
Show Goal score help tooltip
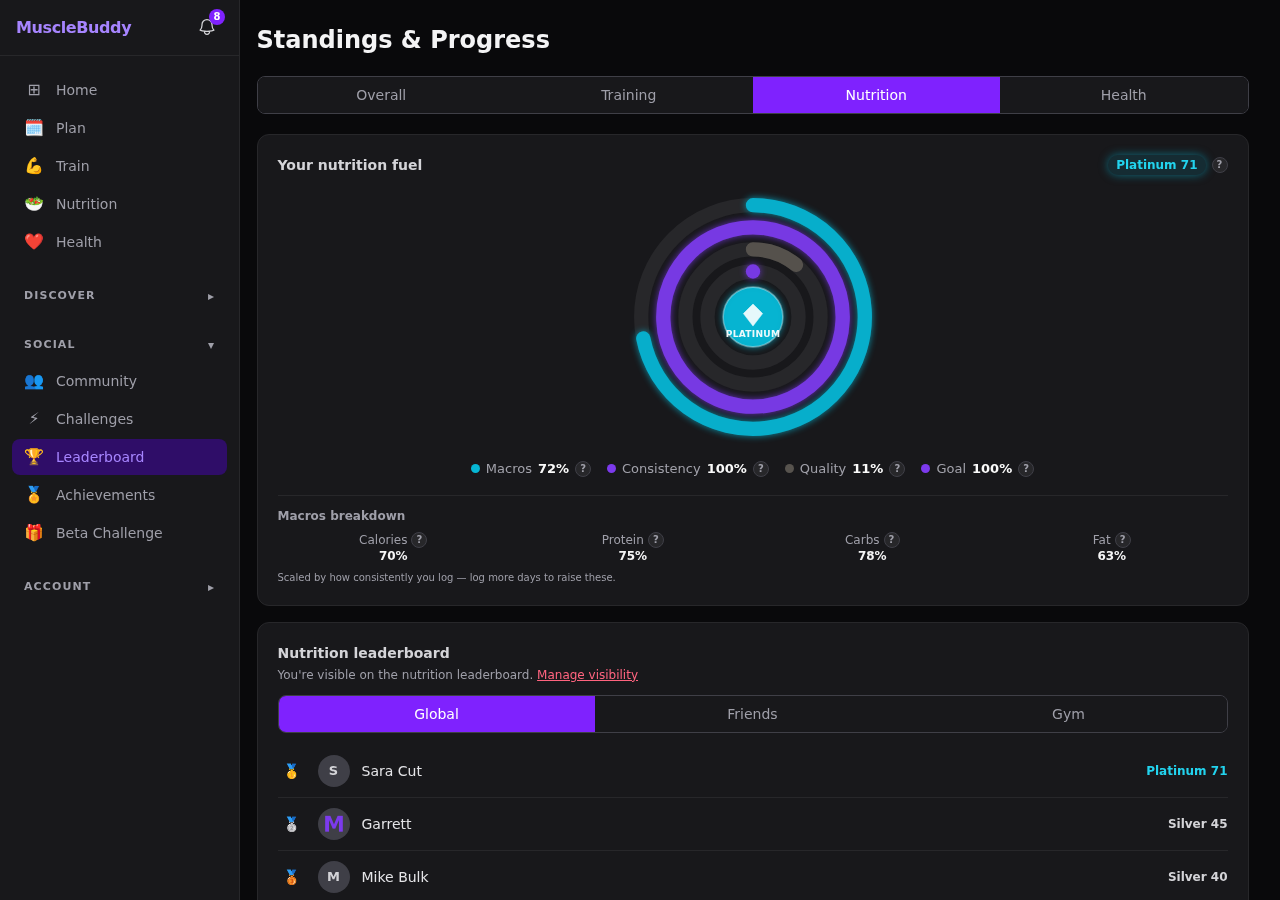(x=1026, y=469)
